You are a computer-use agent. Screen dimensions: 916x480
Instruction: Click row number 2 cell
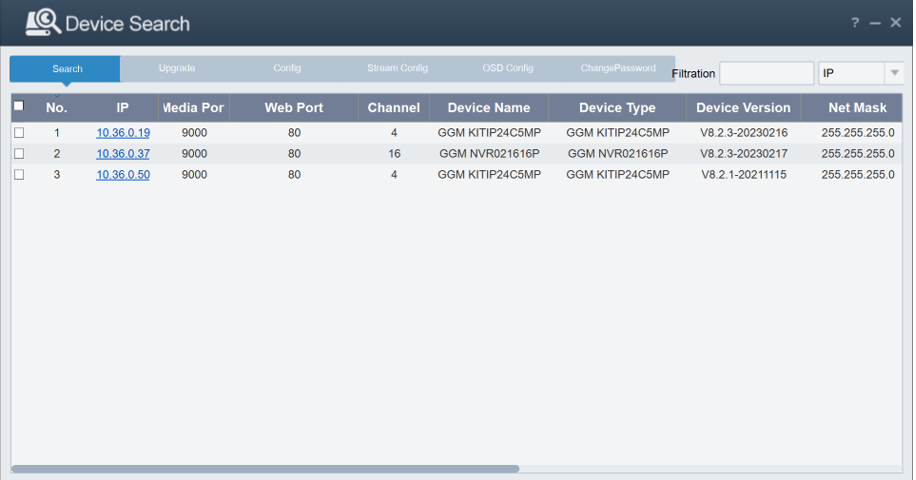(x=57, y=154)
